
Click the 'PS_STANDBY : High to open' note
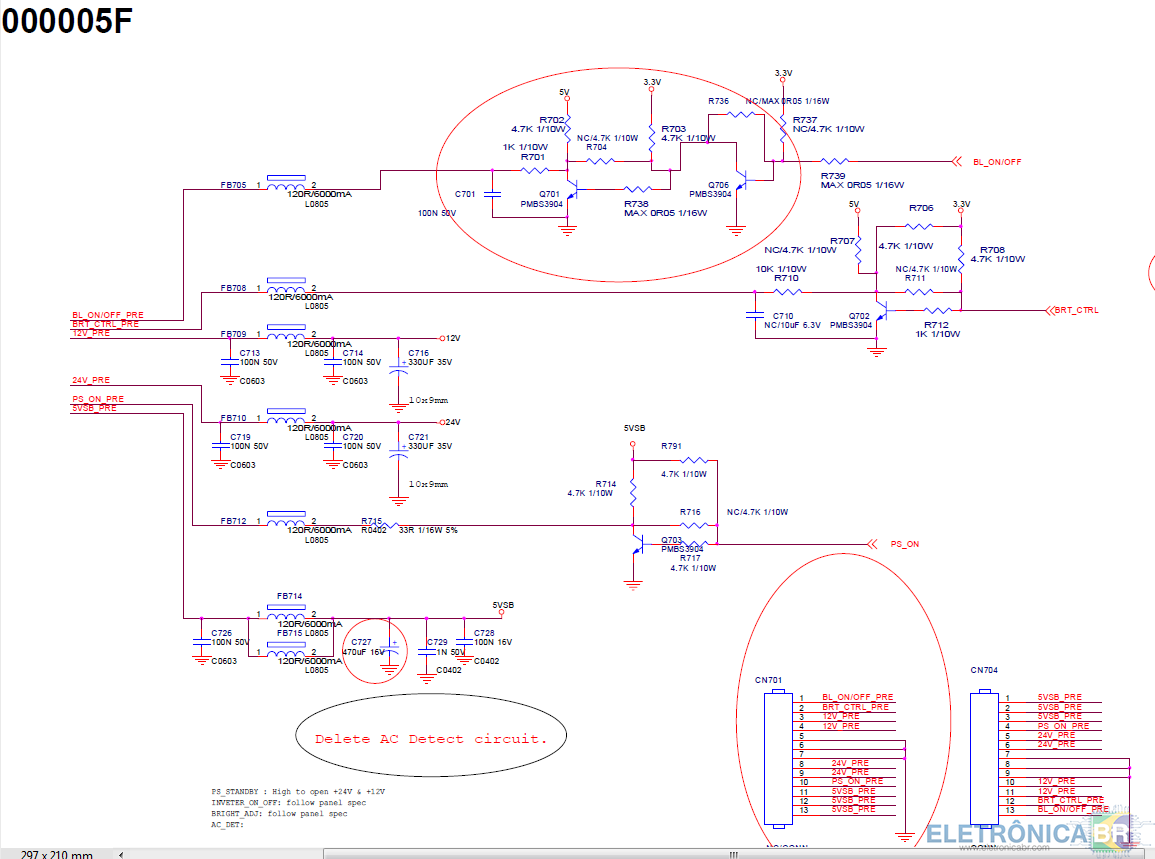[x=298, y=792]
